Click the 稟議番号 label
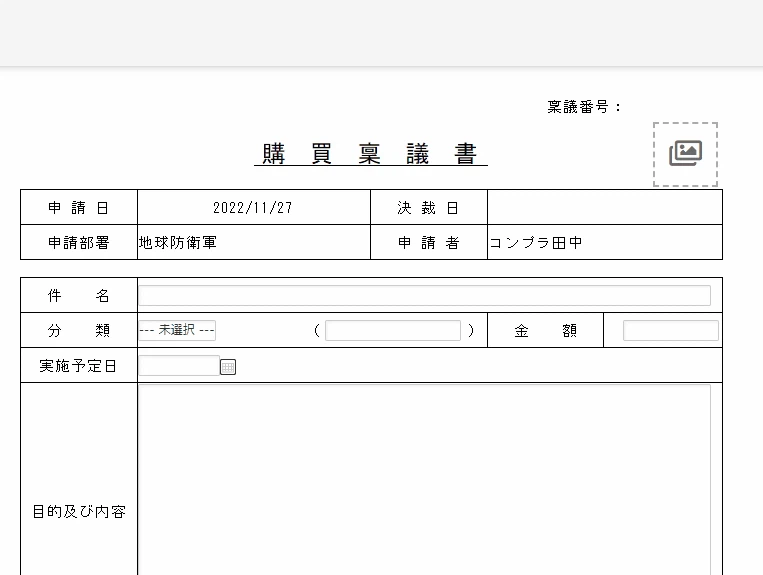The image size is (763, 575). coord(584,107)
